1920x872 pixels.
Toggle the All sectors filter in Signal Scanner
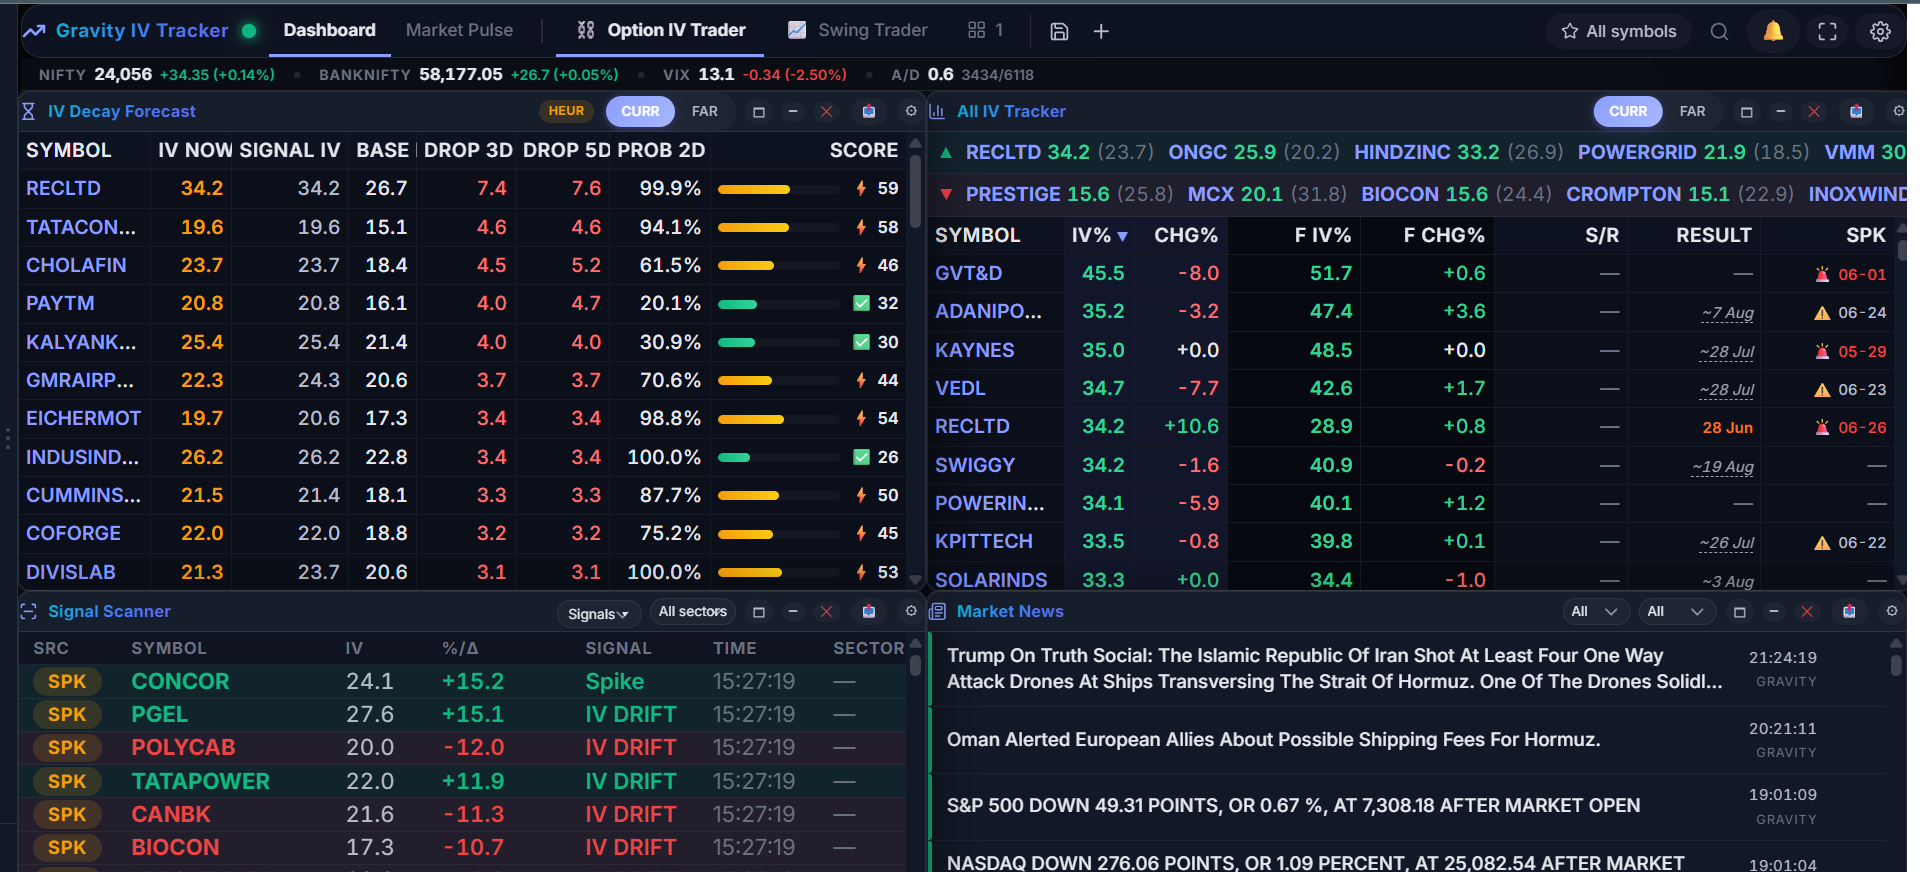[x=693, y=611]
